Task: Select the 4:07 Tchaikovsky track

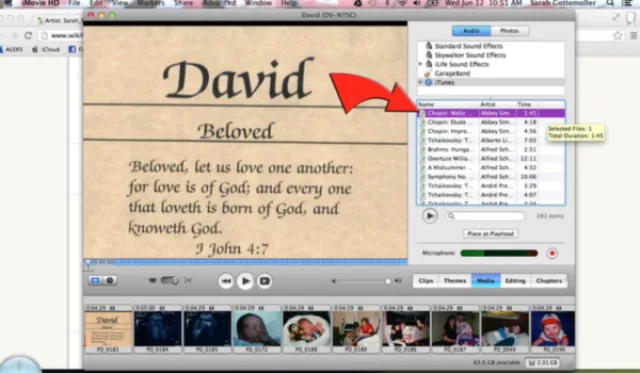Action: tap(491, 195)
